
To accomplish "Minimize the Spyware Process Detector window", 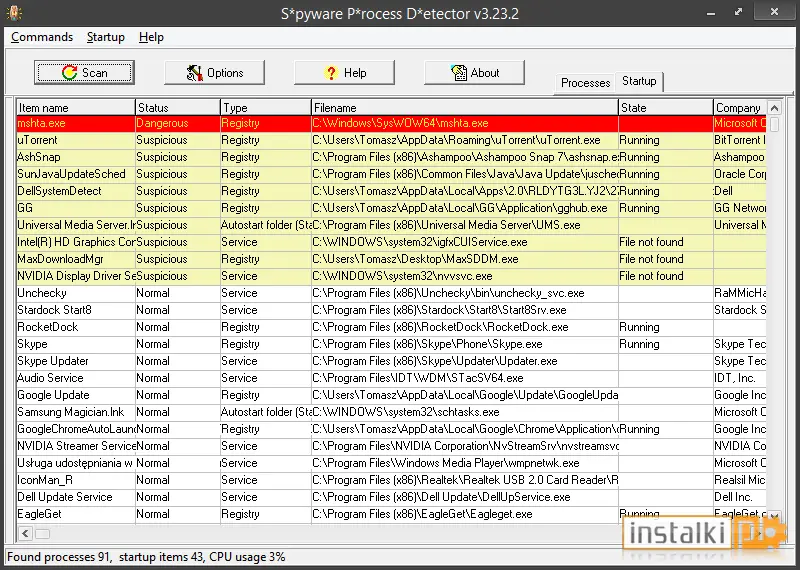I will tap(711, 13).
